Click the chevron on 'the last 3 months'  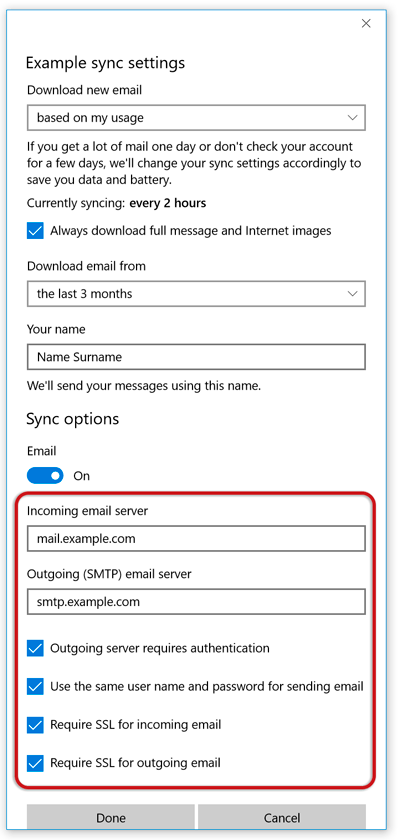point(352,294)
